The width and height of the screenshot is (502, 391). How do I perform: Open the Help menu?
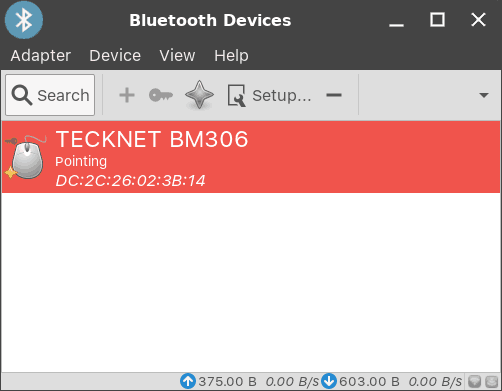click(231, 55)
